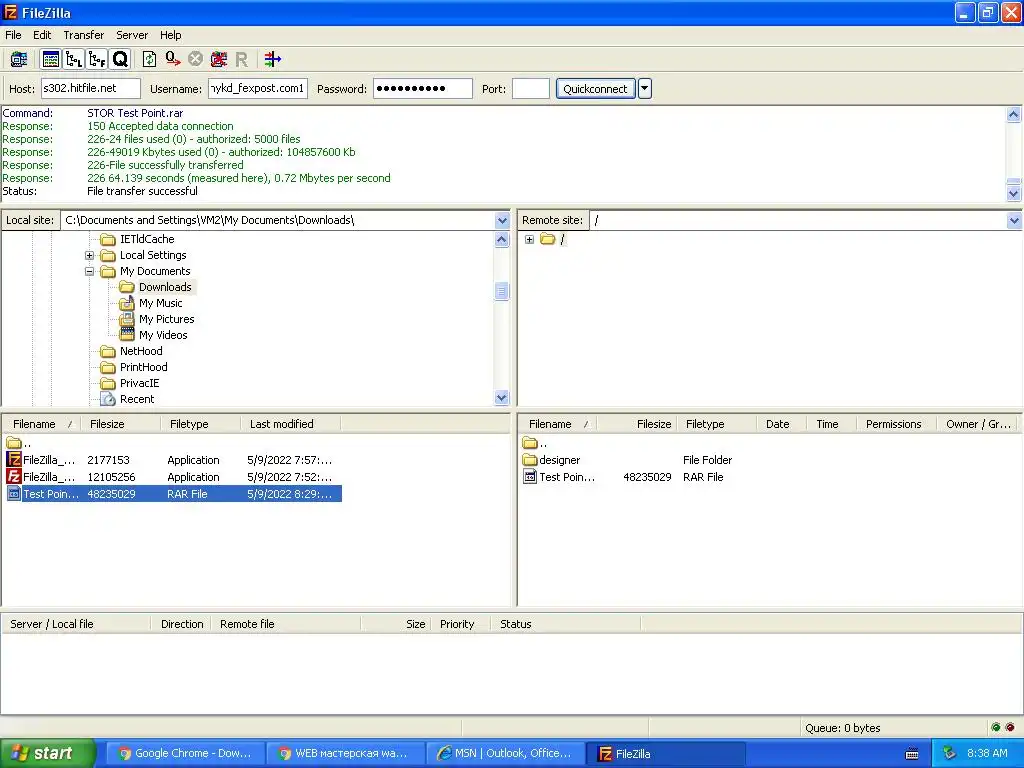Image resolution: width=1024 pixels, height=768 pixels.
Task: Open the Site Manager toolbar icon
Action: pyautogui.click(x=19, y=59)
